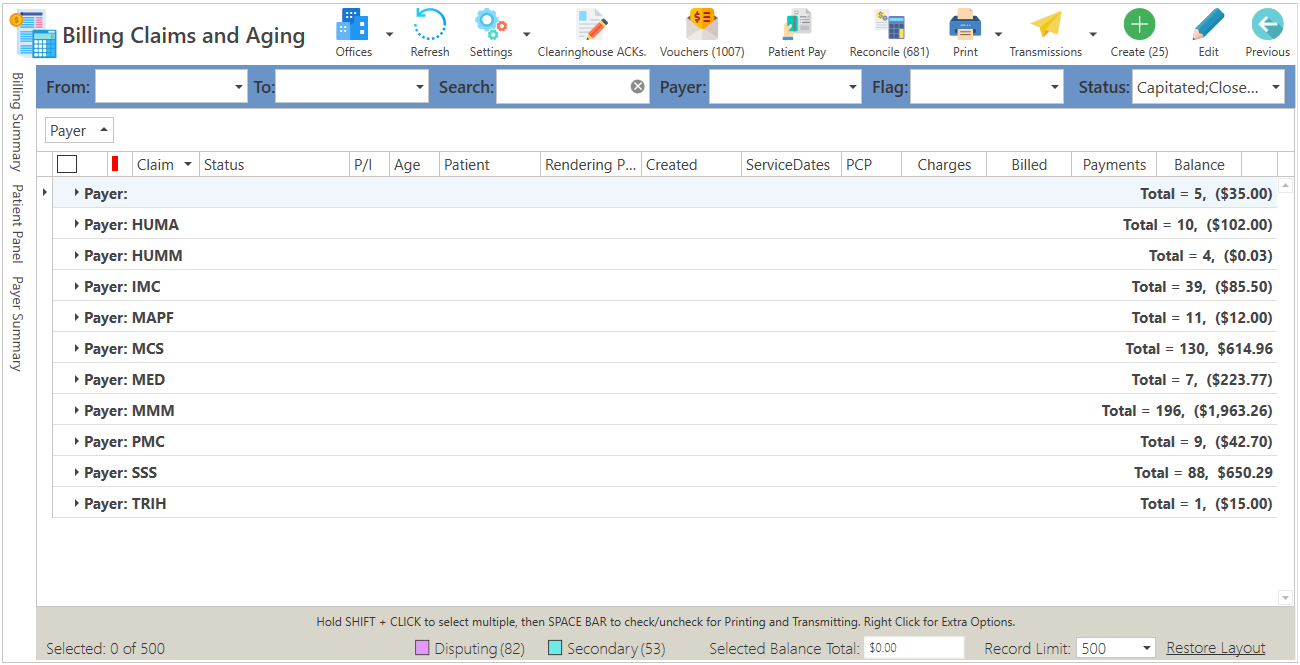Open the From date dropdown
The image size is (1300, 665).
[238, 87]
